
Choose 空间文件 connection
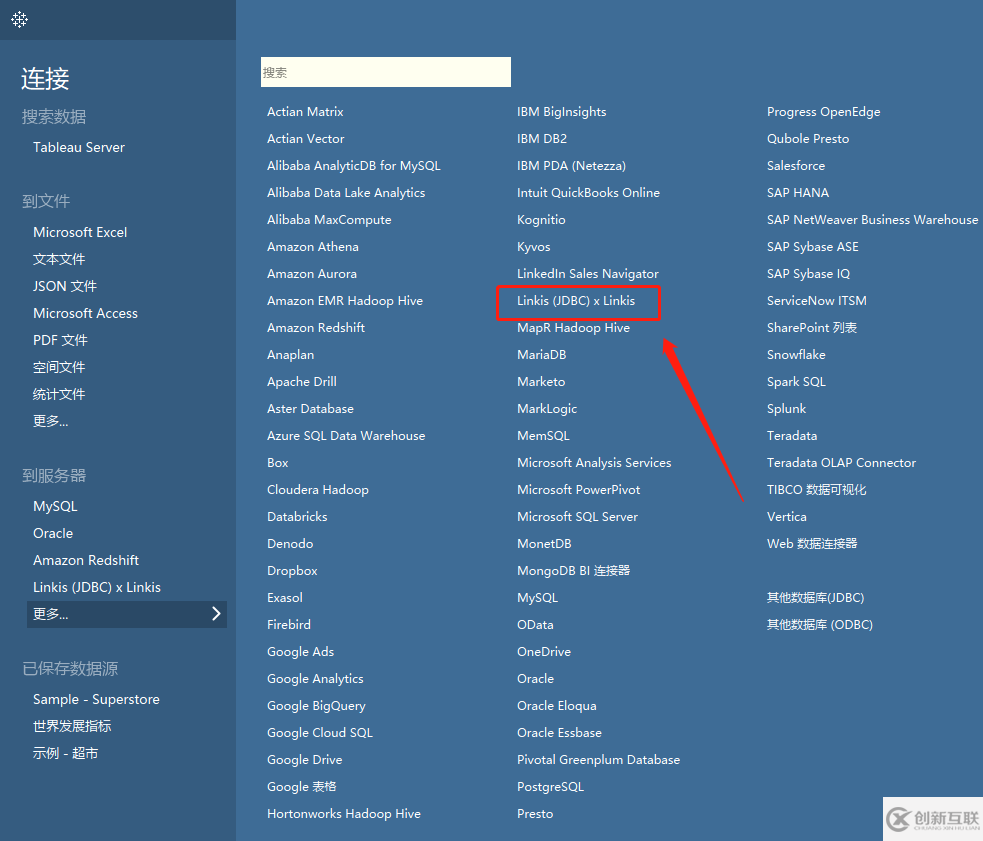(x=59, y=368)
